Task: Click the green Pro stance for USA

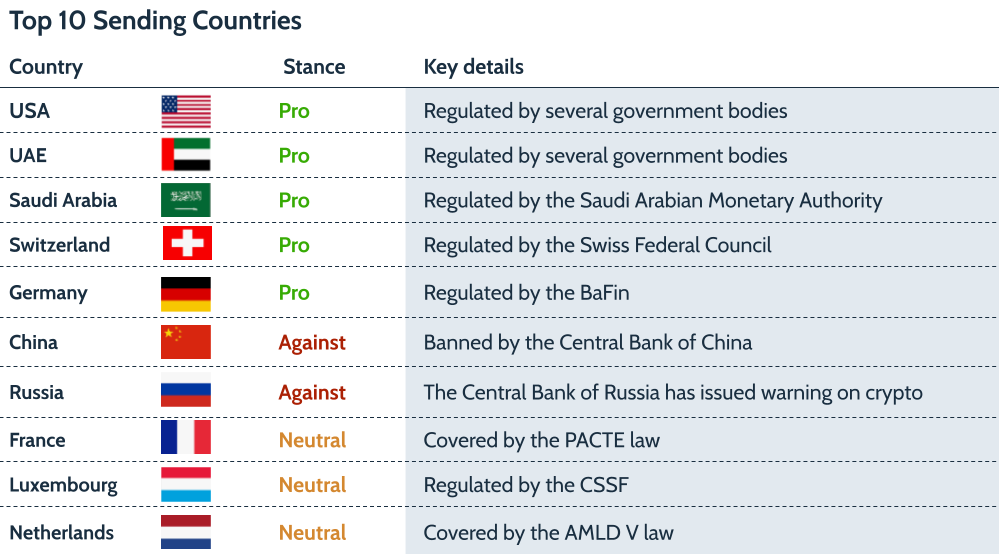Action: point(294,111)
